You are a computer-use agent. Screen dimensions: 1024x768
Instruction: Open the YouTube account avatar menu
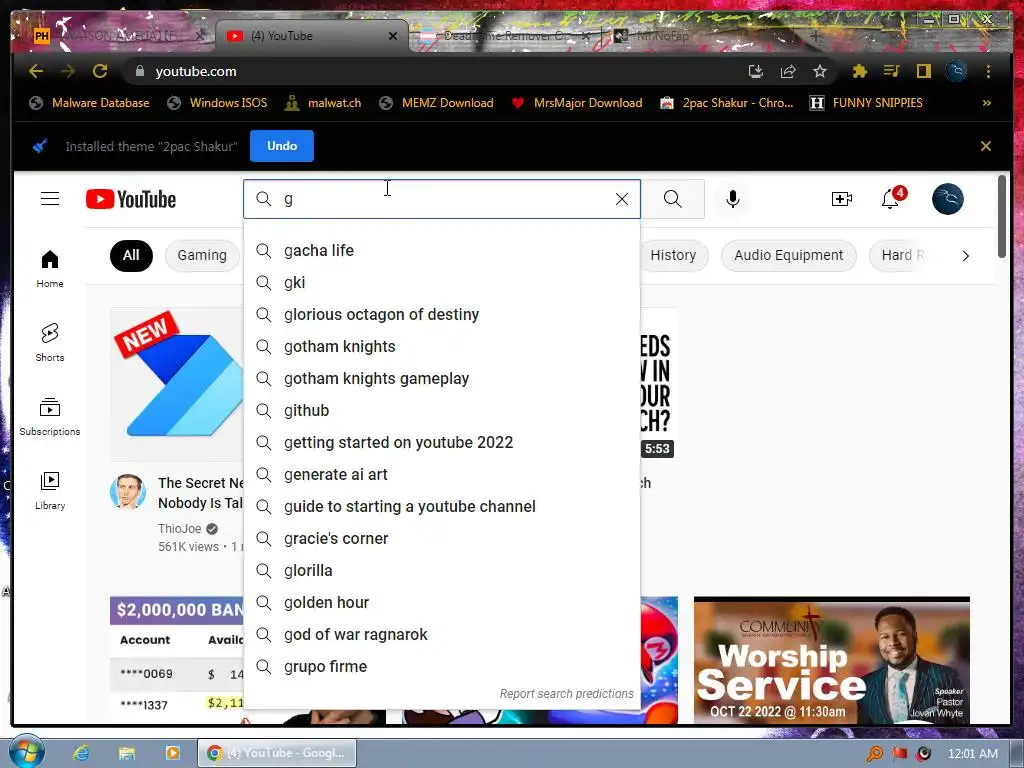coord(948,199)
